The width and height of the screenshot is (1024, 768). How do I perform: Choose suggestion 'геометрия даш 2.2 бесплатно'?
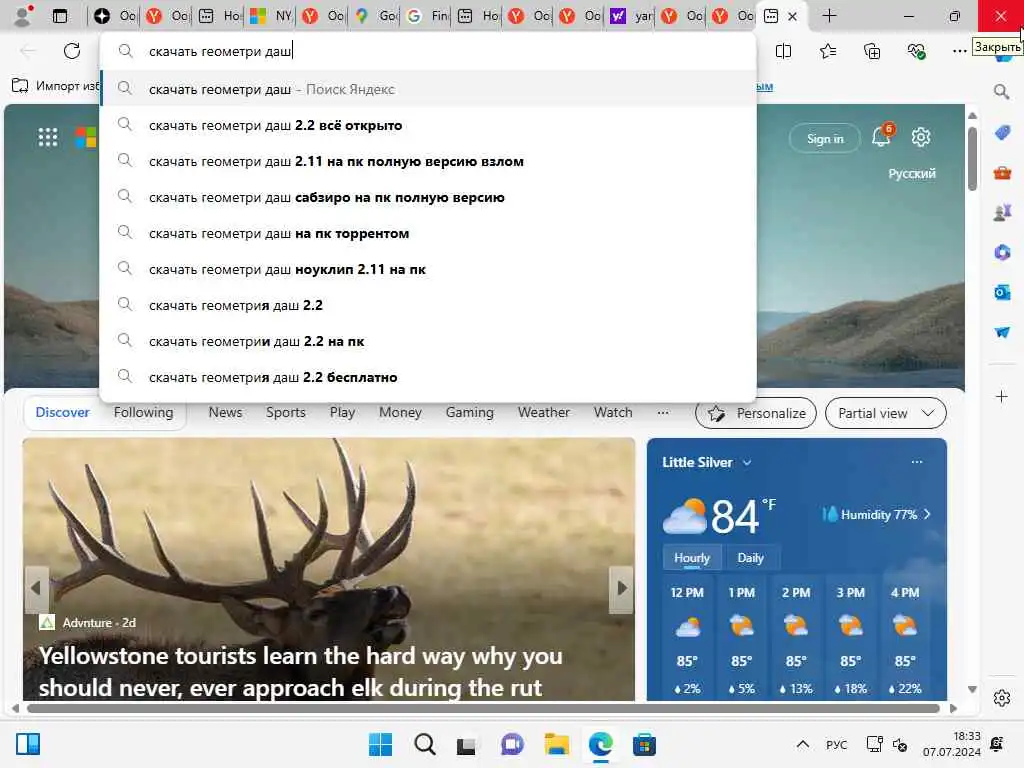tap(428, 377)
